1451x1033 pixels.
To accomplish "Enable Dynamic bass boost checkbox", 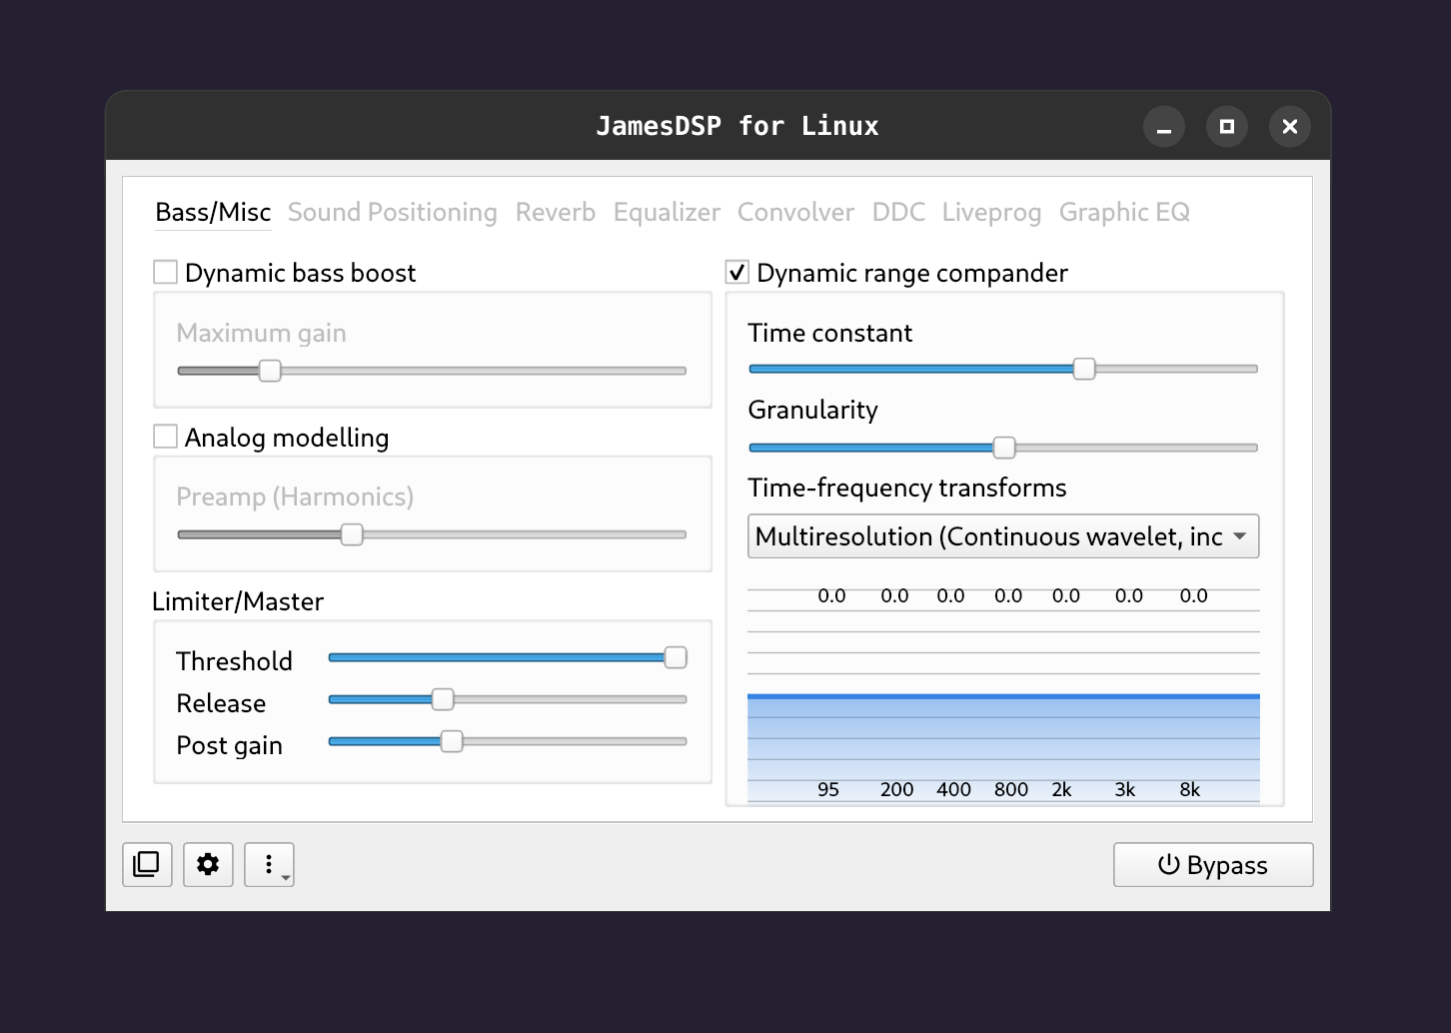I will pos(165,272).
